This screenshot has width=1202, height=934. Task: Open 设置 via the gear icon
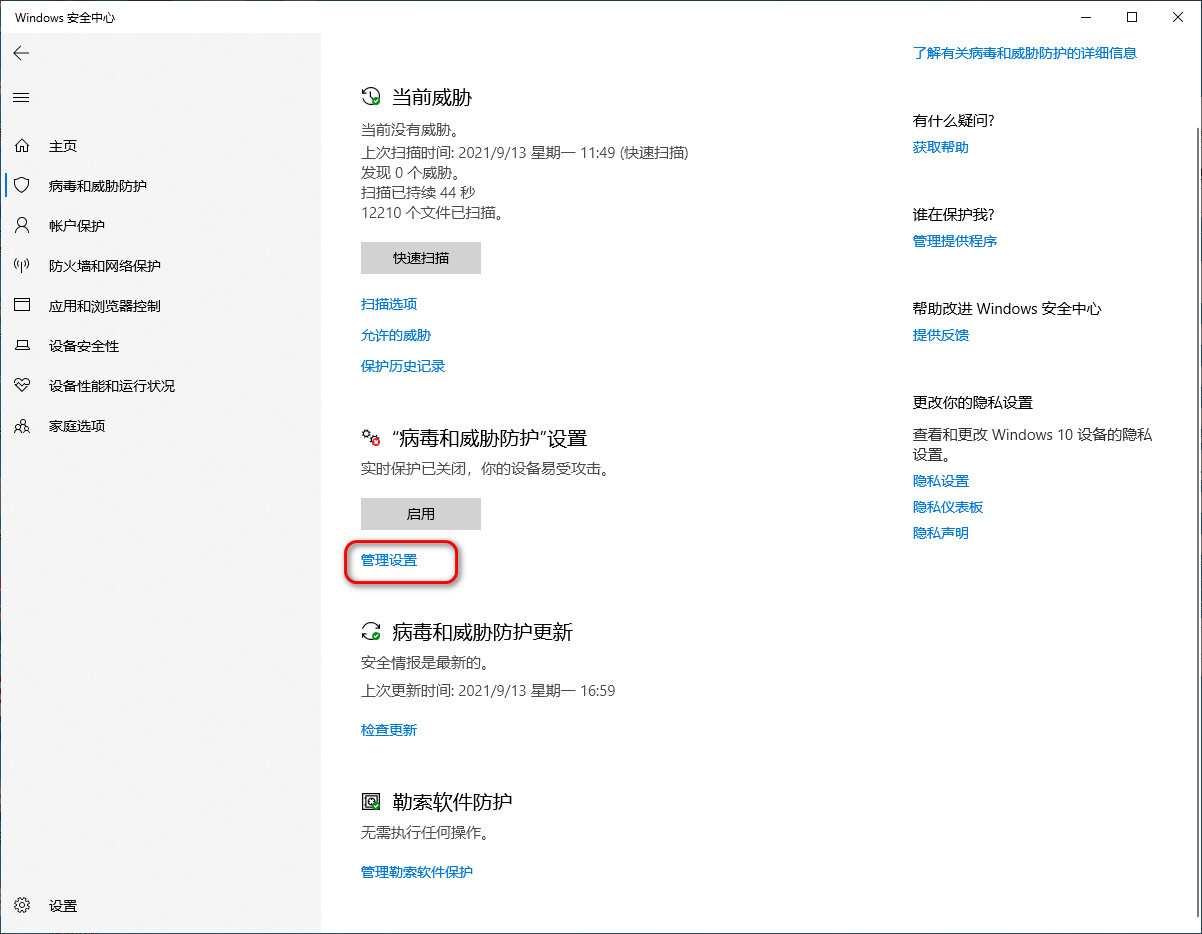pos(22,906)
